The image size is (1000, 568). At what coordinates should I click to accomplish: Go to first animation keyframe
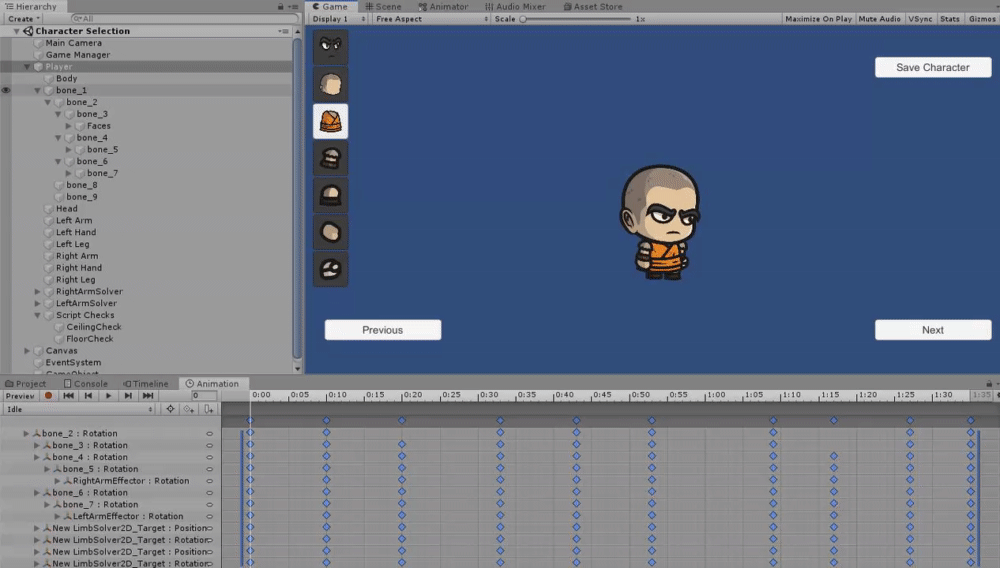(x=68, y=396)
